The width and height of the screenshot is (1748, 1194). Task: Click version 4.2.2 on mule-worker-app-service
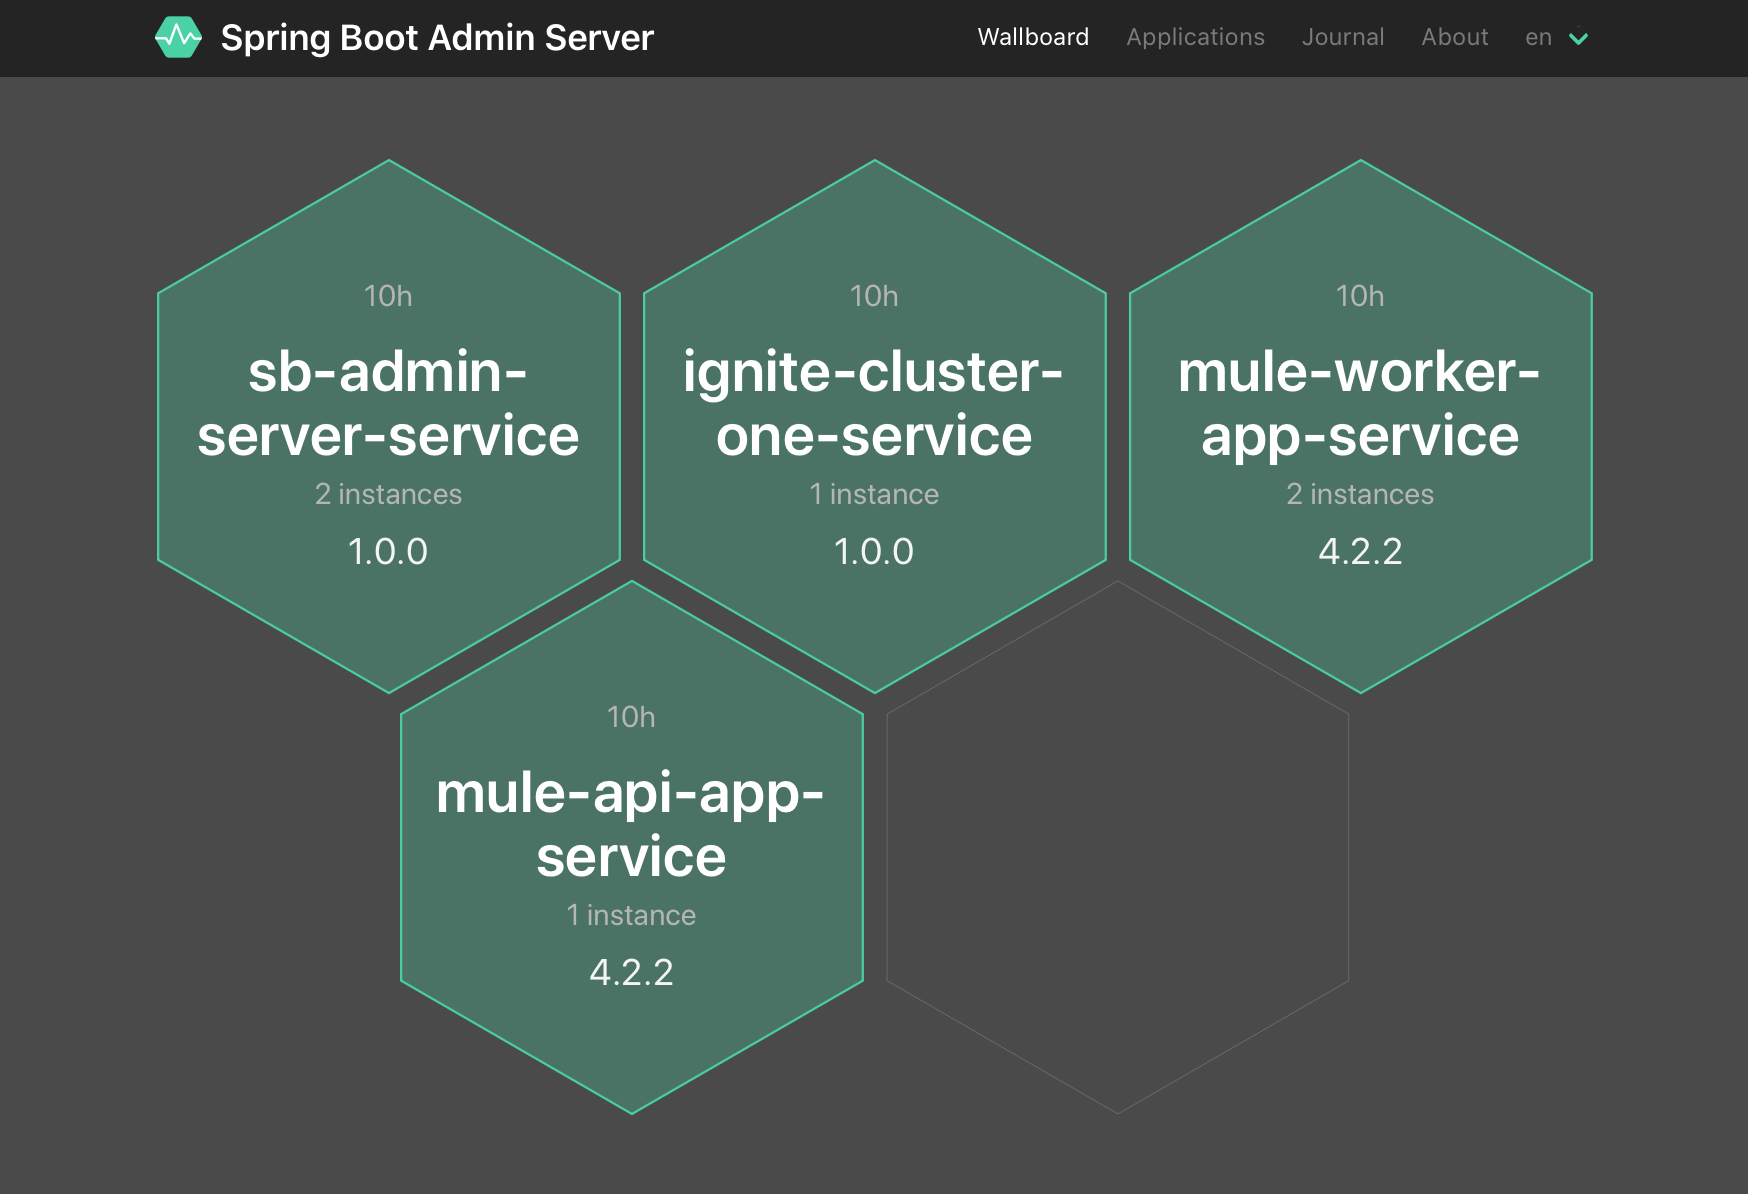(x=1360, y=551)
